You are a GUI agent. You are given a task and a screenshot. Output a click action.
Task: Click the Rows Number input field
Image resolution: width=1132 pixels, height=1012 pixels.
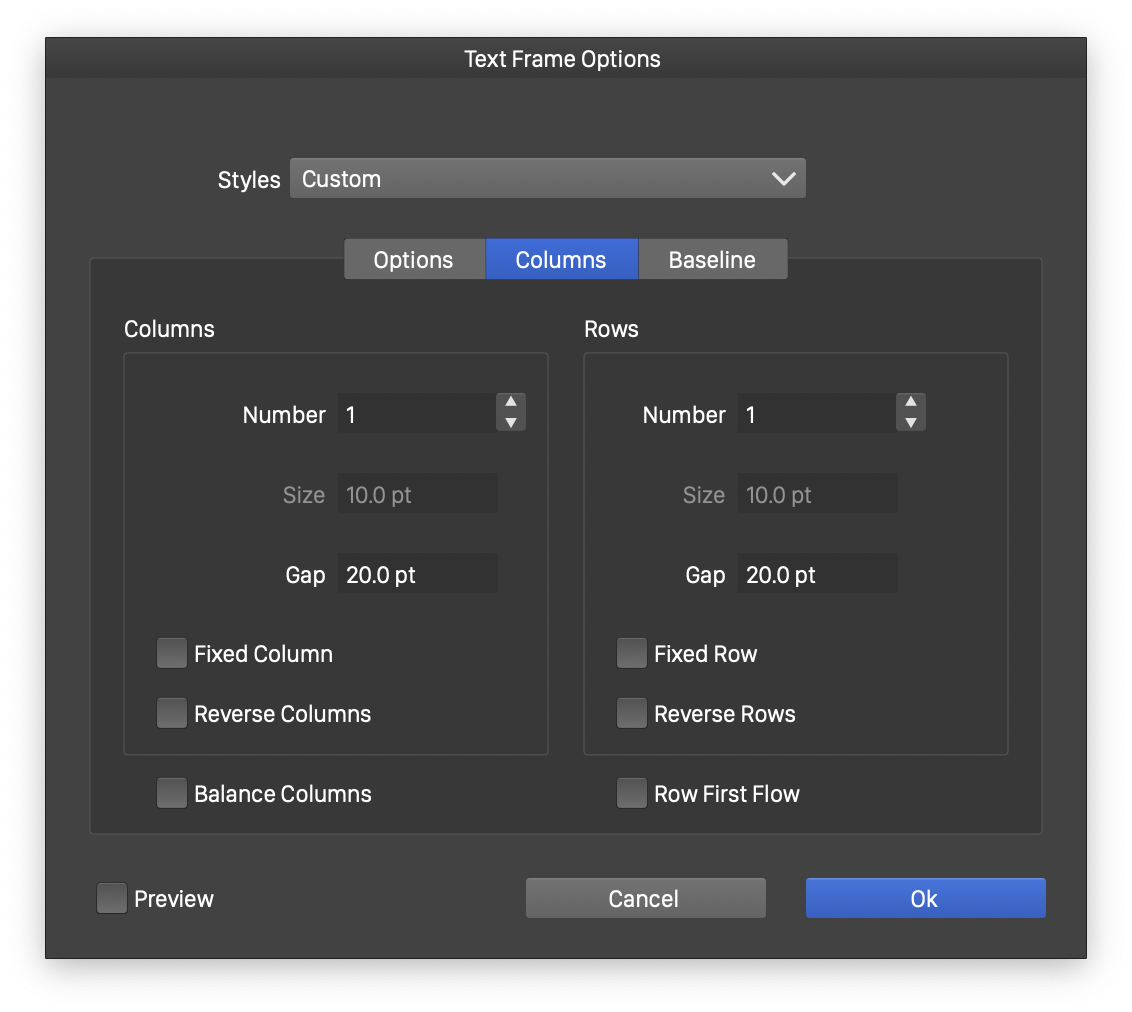pos(816,414)
